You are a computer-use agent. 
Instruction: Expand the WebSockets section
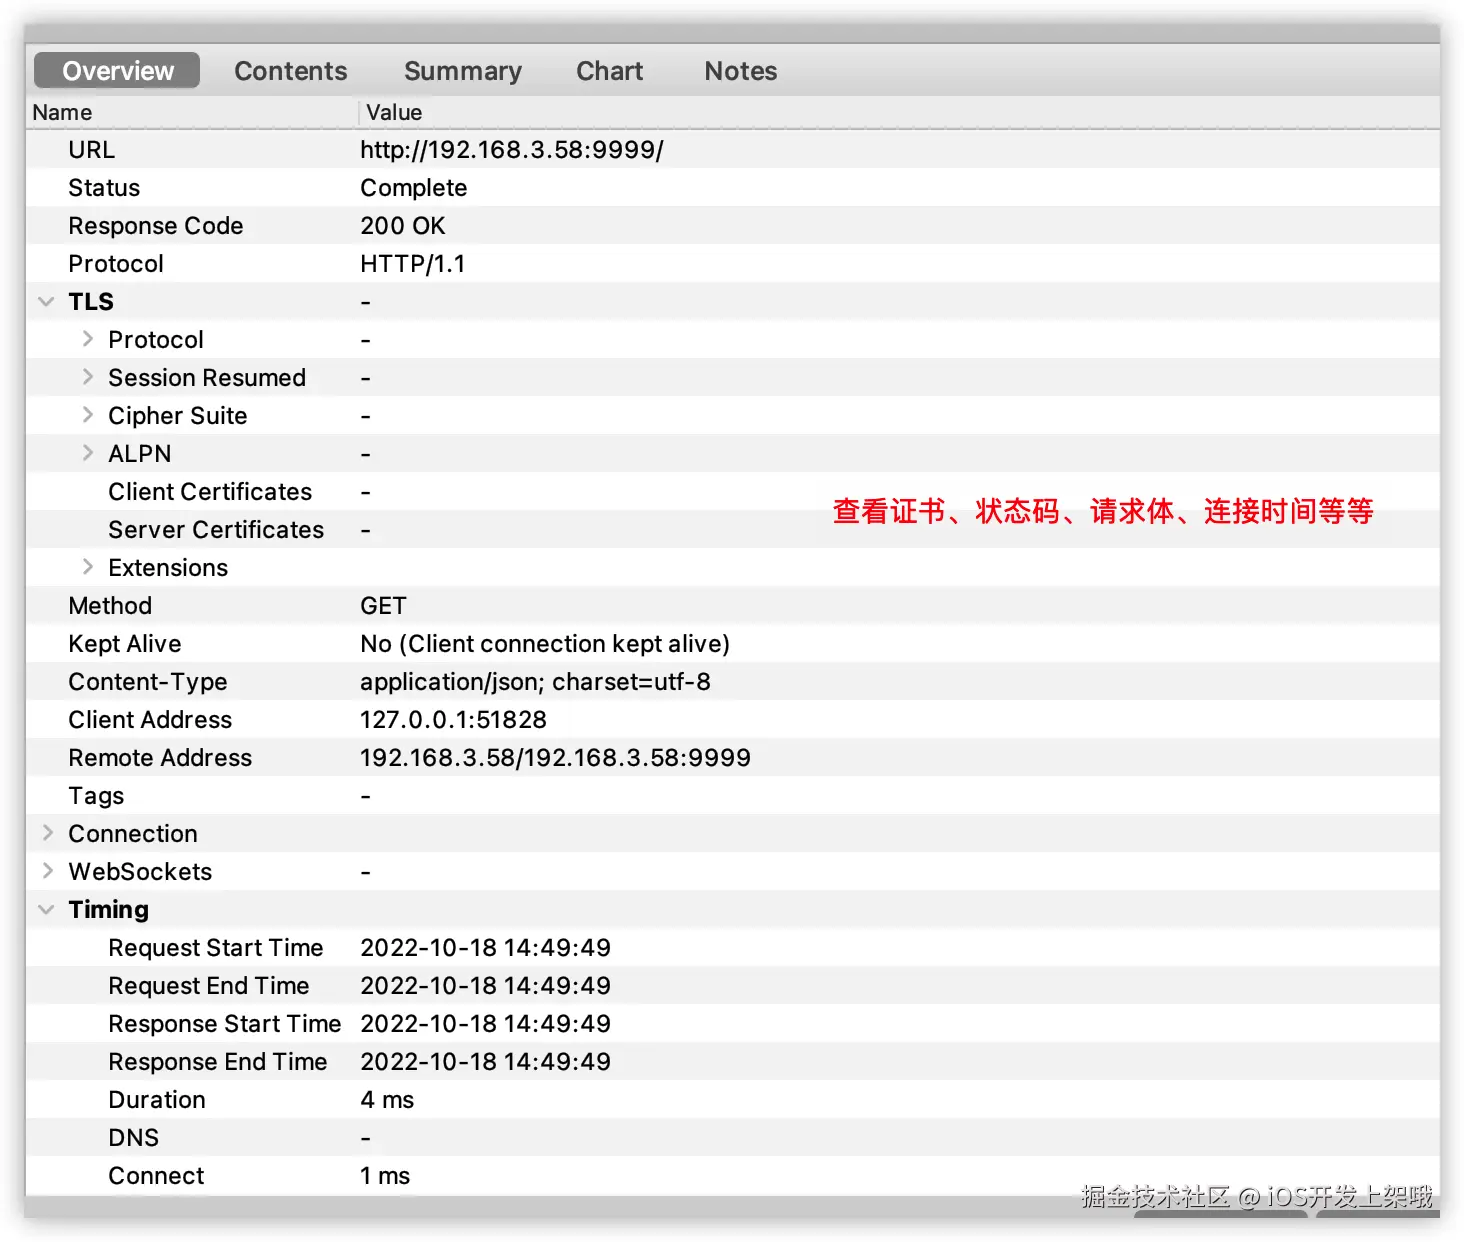47,871
